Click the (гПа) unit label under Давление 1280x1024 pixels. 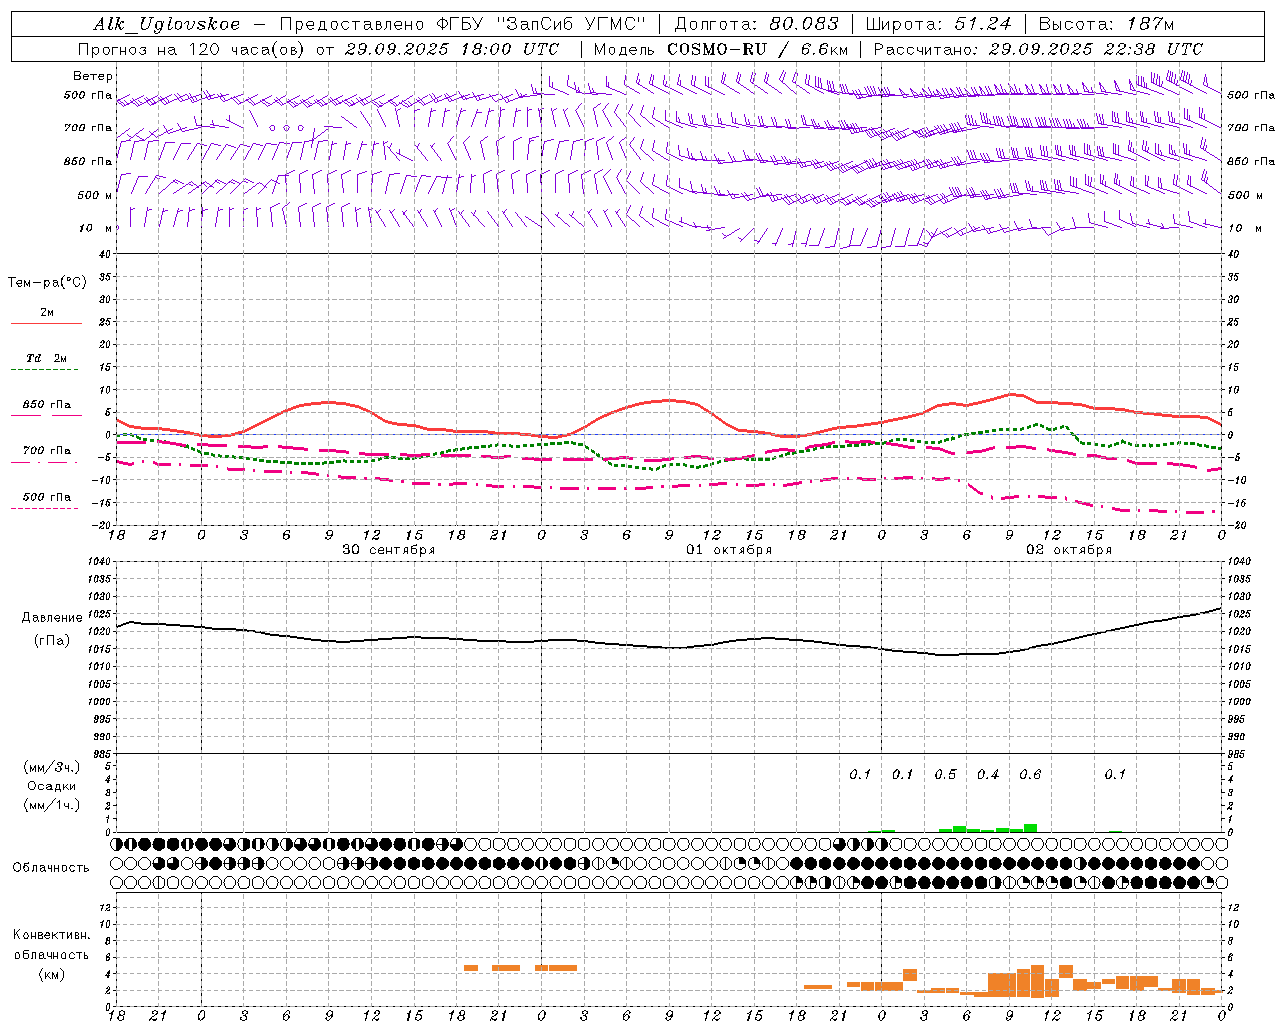point(51,641)
